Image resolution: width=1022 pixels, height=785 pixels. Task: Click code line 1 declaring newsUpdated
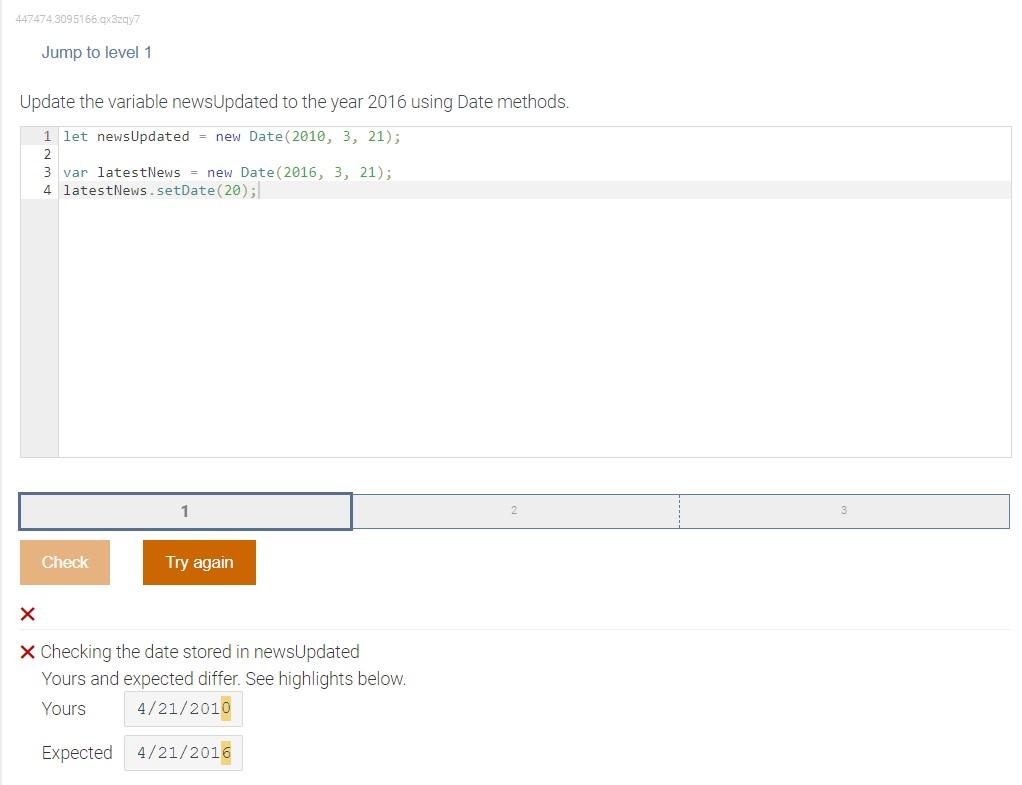pyautogui.click(x=231, y=136)
